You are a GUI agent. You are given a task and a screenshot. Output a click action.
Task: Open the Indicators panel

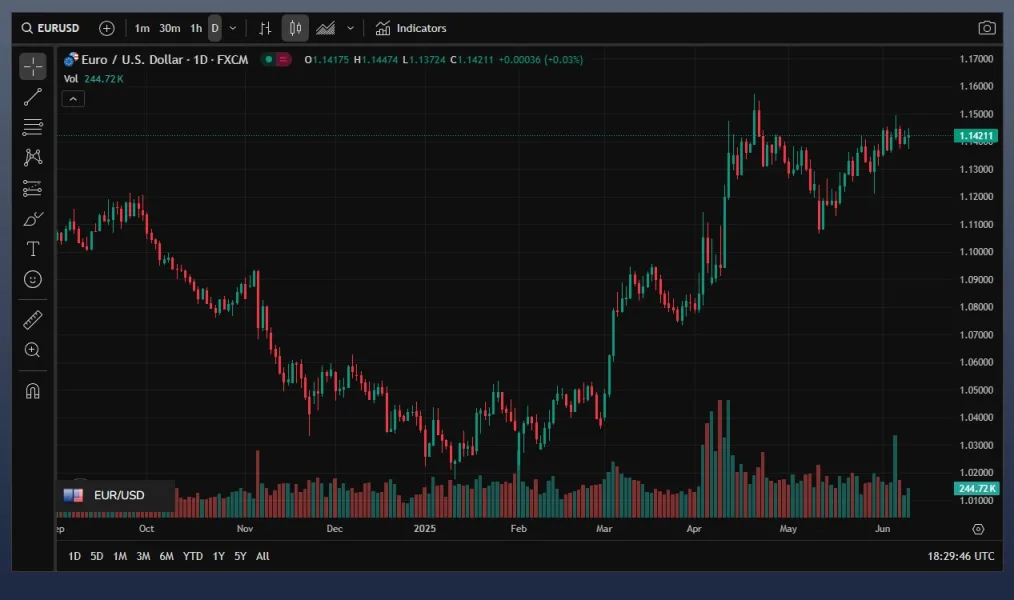pos(411,28)
